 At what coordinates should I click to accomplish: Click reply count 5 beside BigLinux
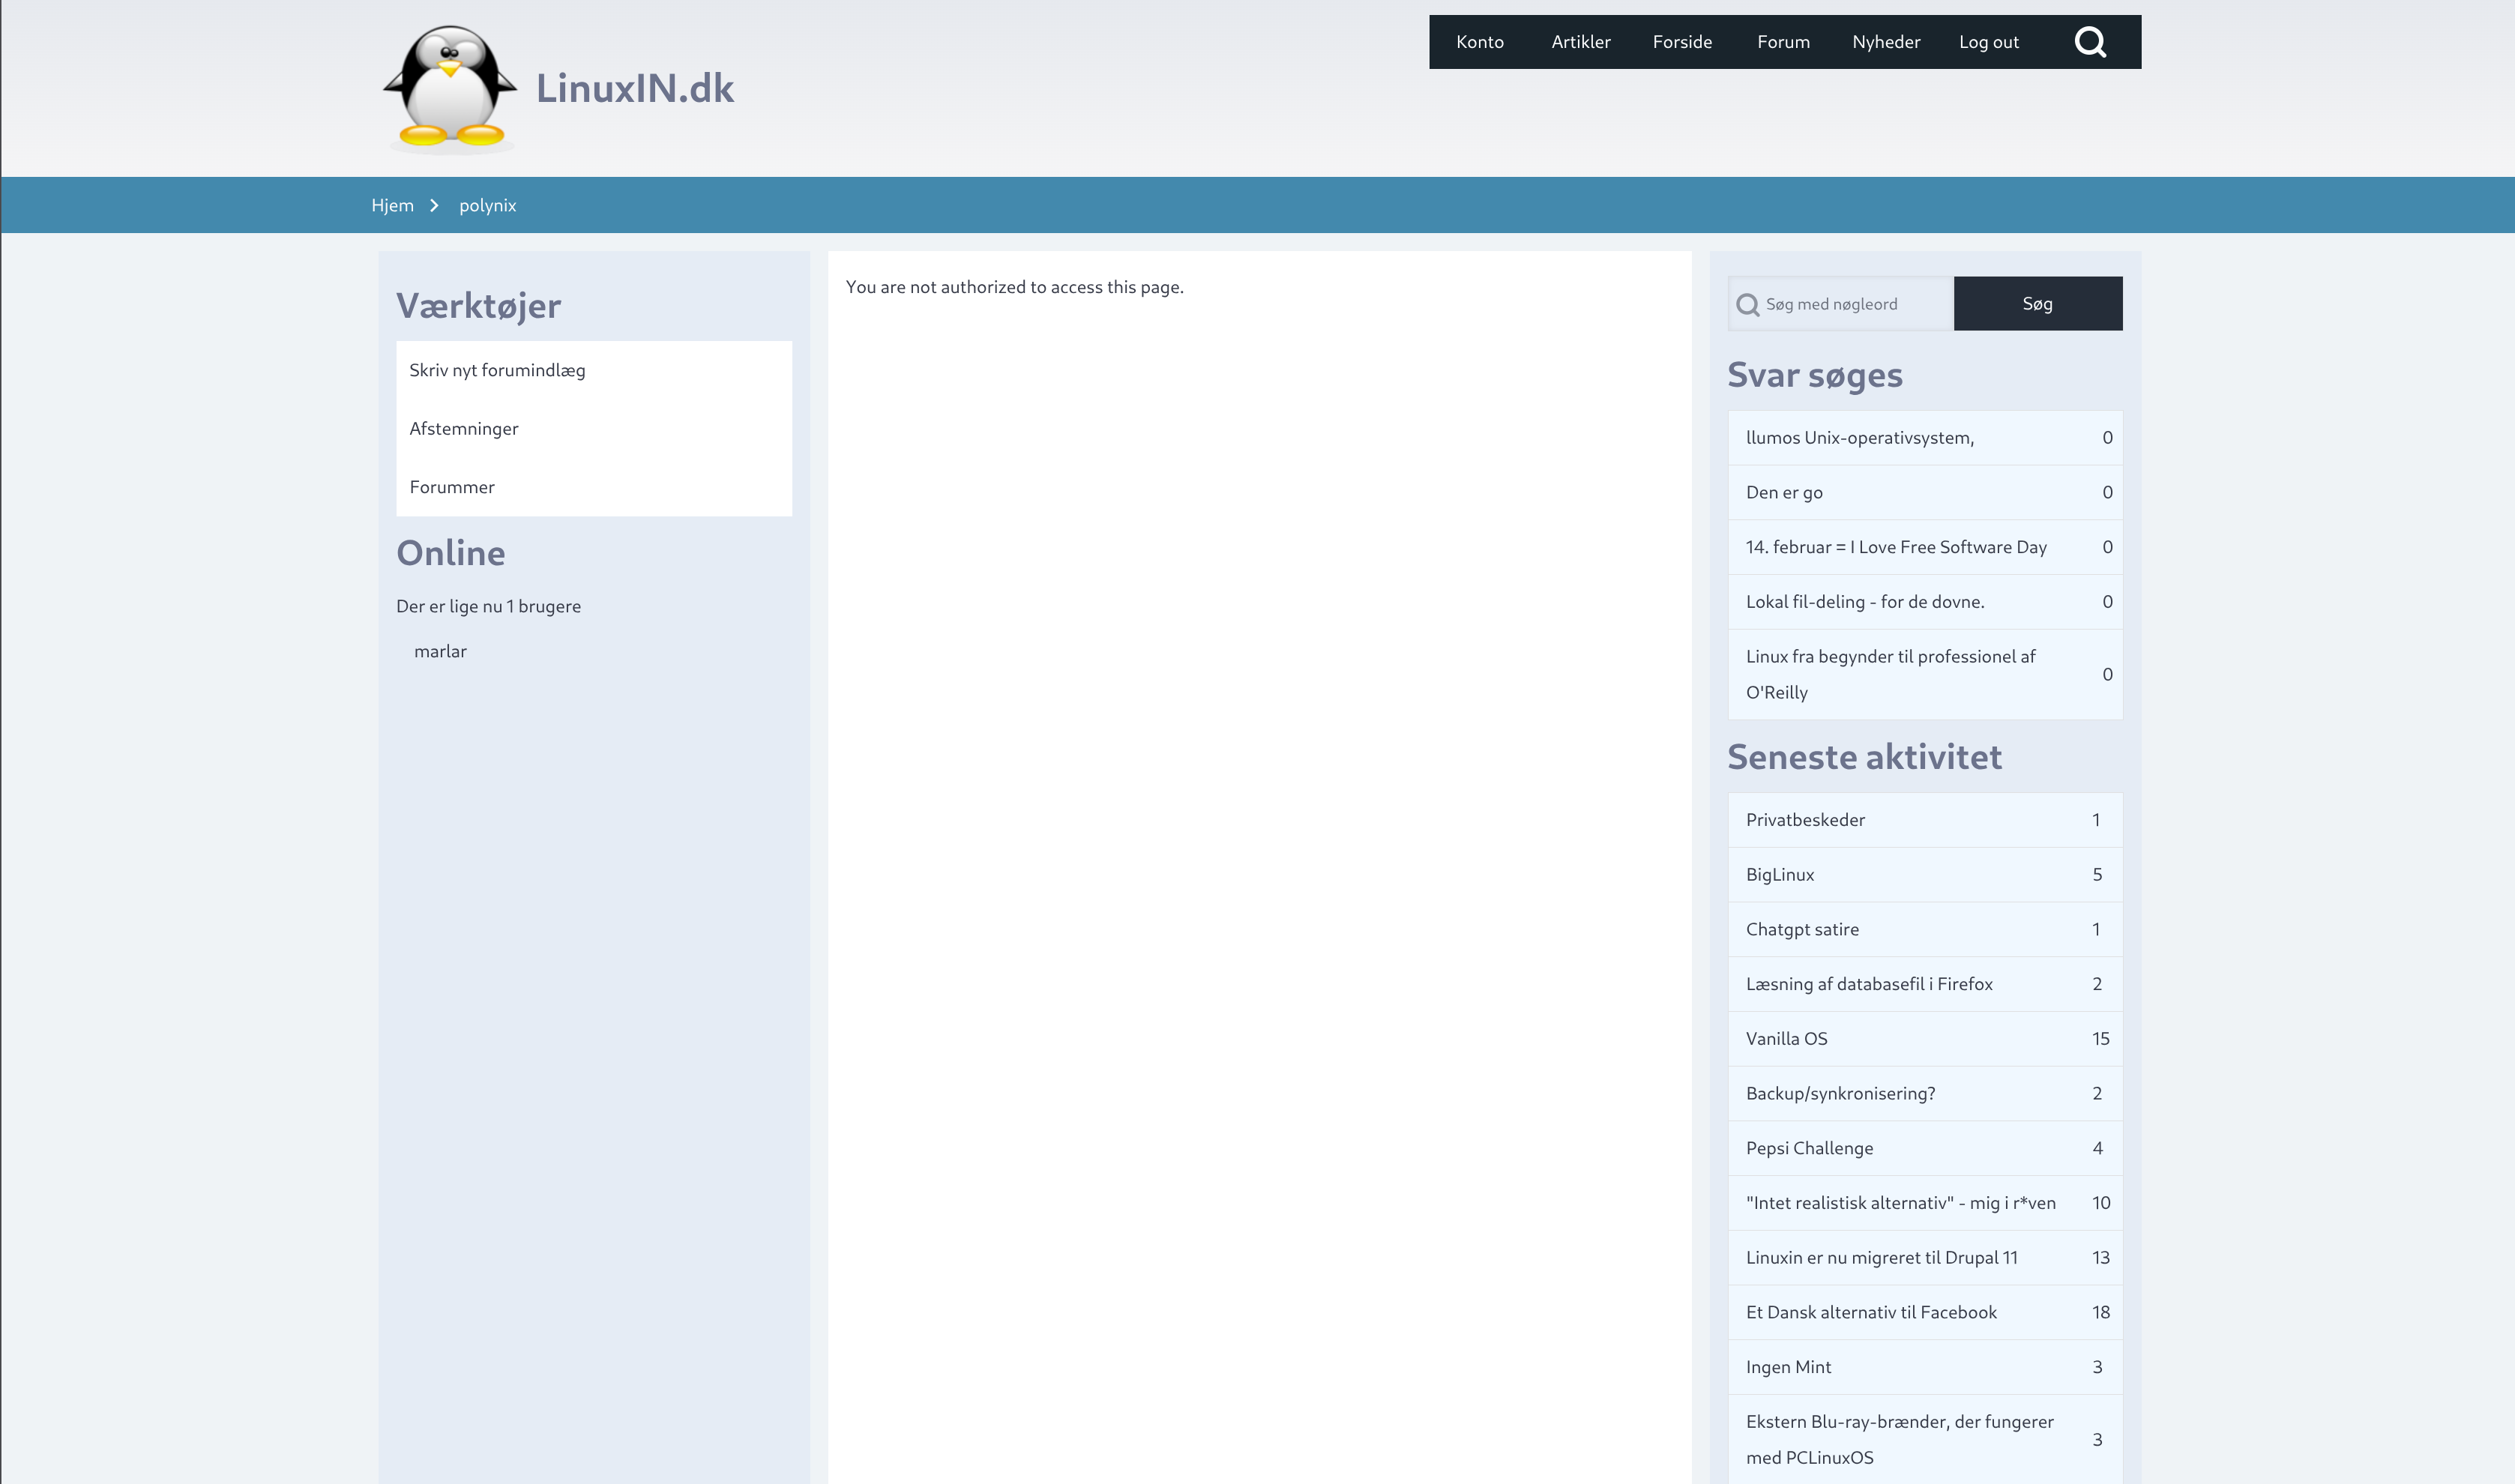tap(2097, 875)
